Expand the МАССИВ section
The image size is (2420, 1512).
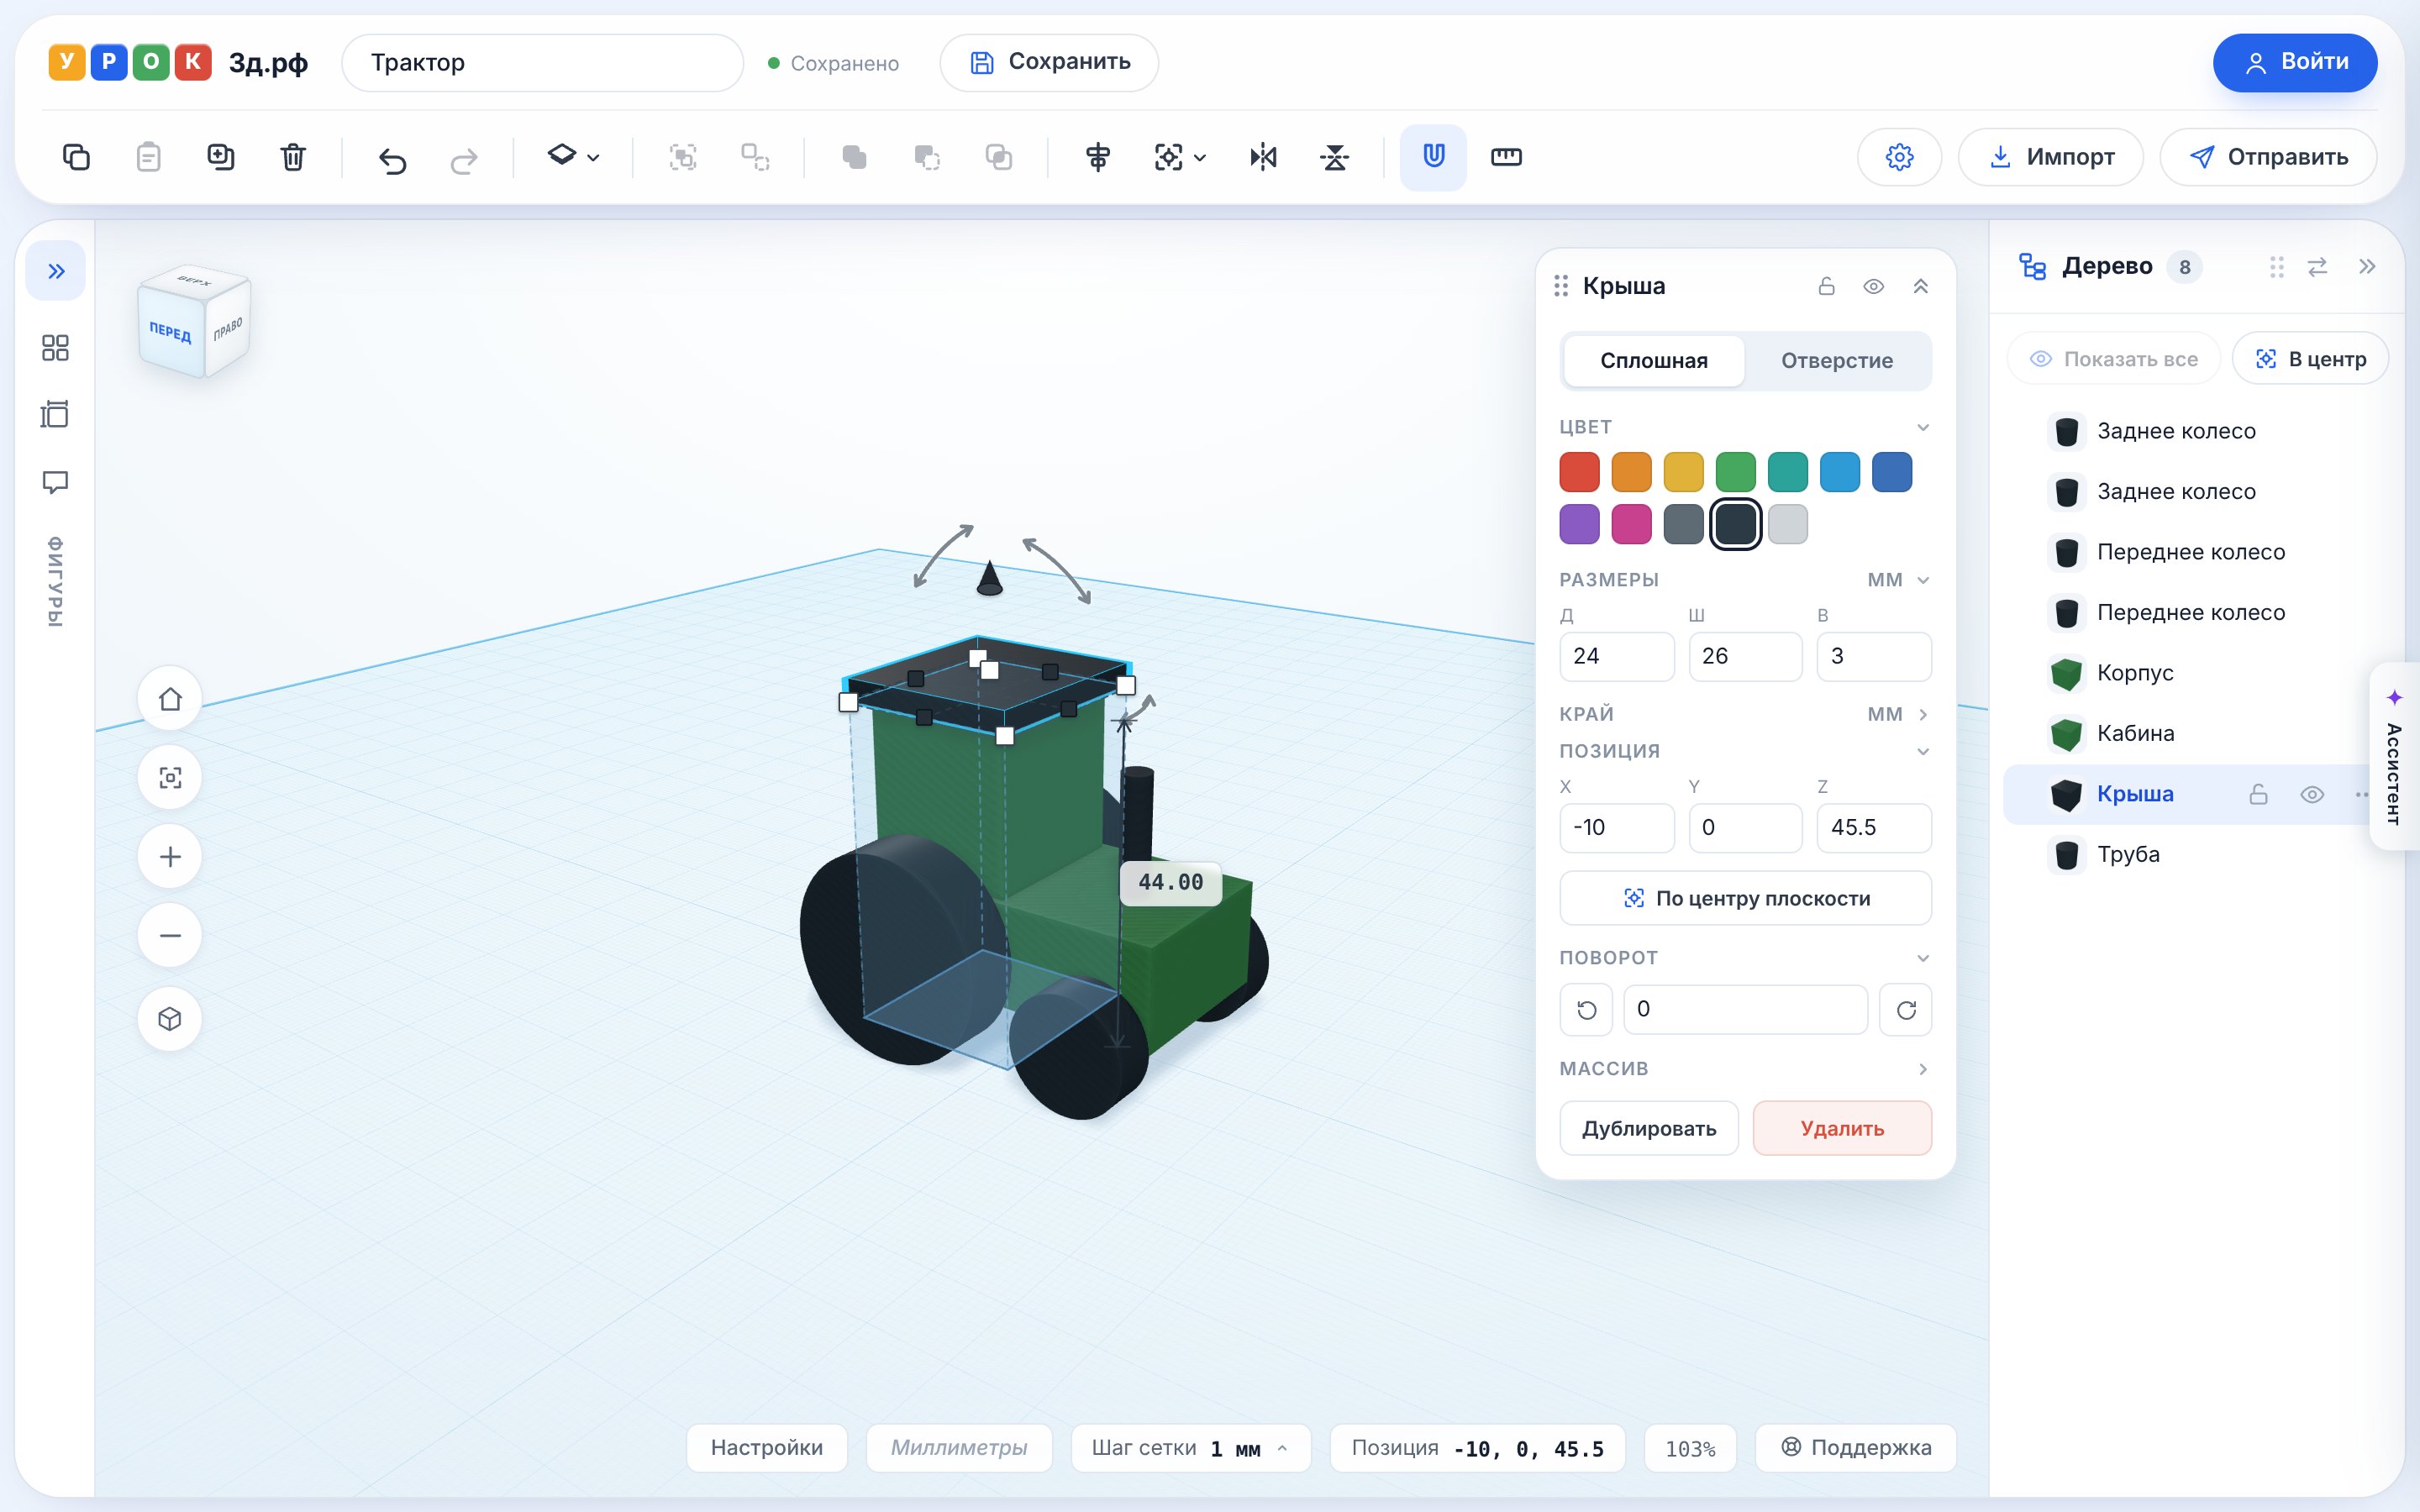pos(1922,1069)
